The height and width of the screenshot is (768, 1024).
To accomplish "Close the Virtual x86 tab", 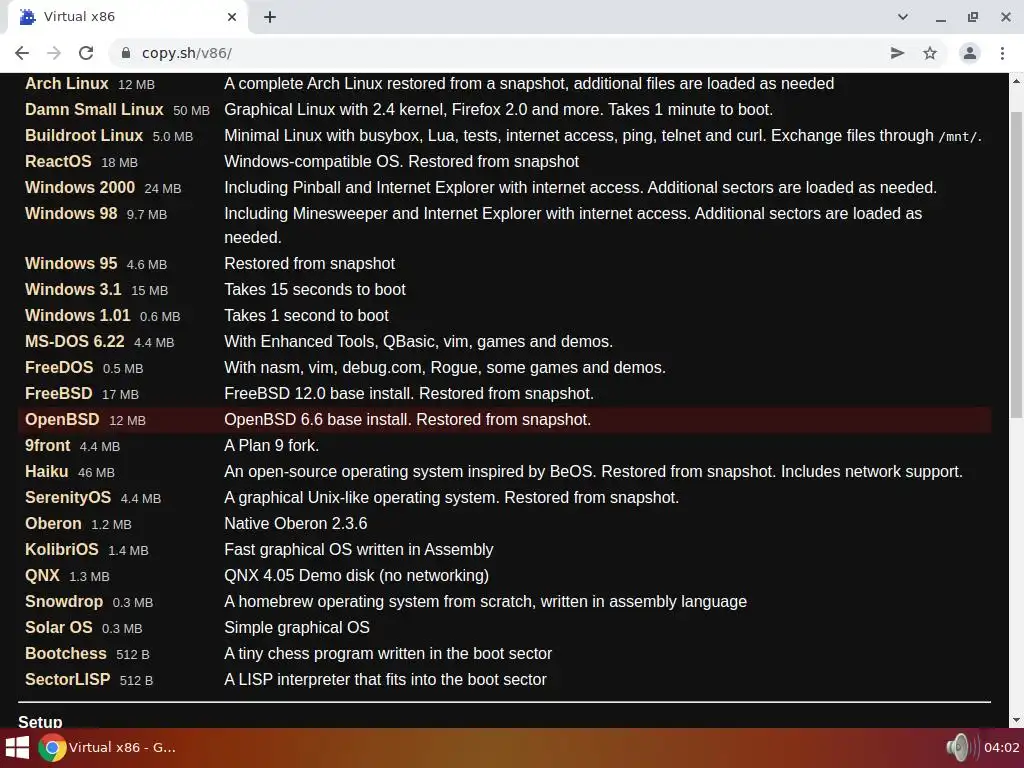I will [x=232, y=17].
